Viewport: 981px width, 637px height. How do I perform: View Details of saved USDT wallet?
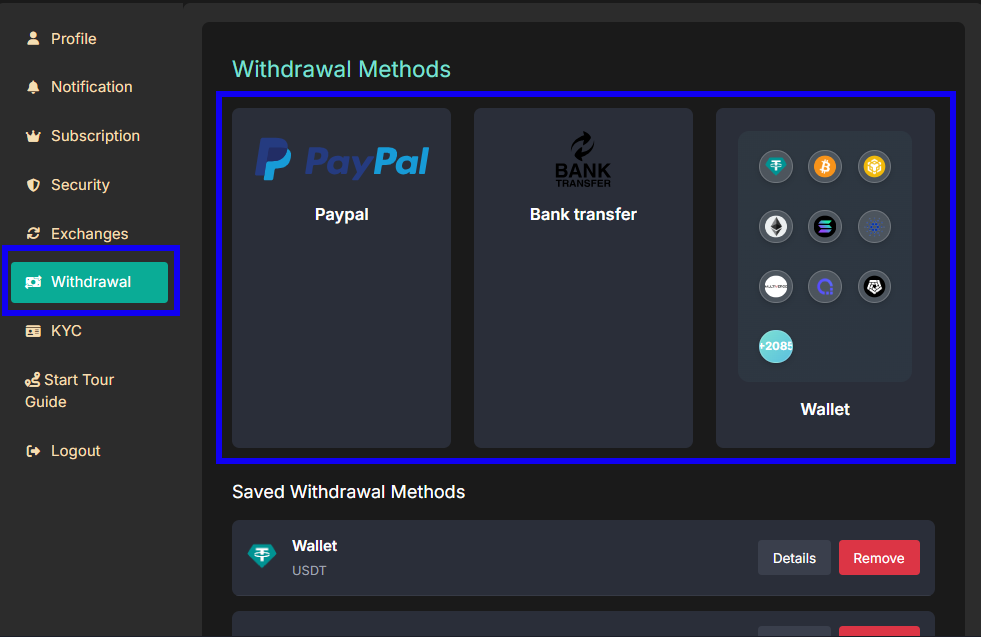coord(794,558)
